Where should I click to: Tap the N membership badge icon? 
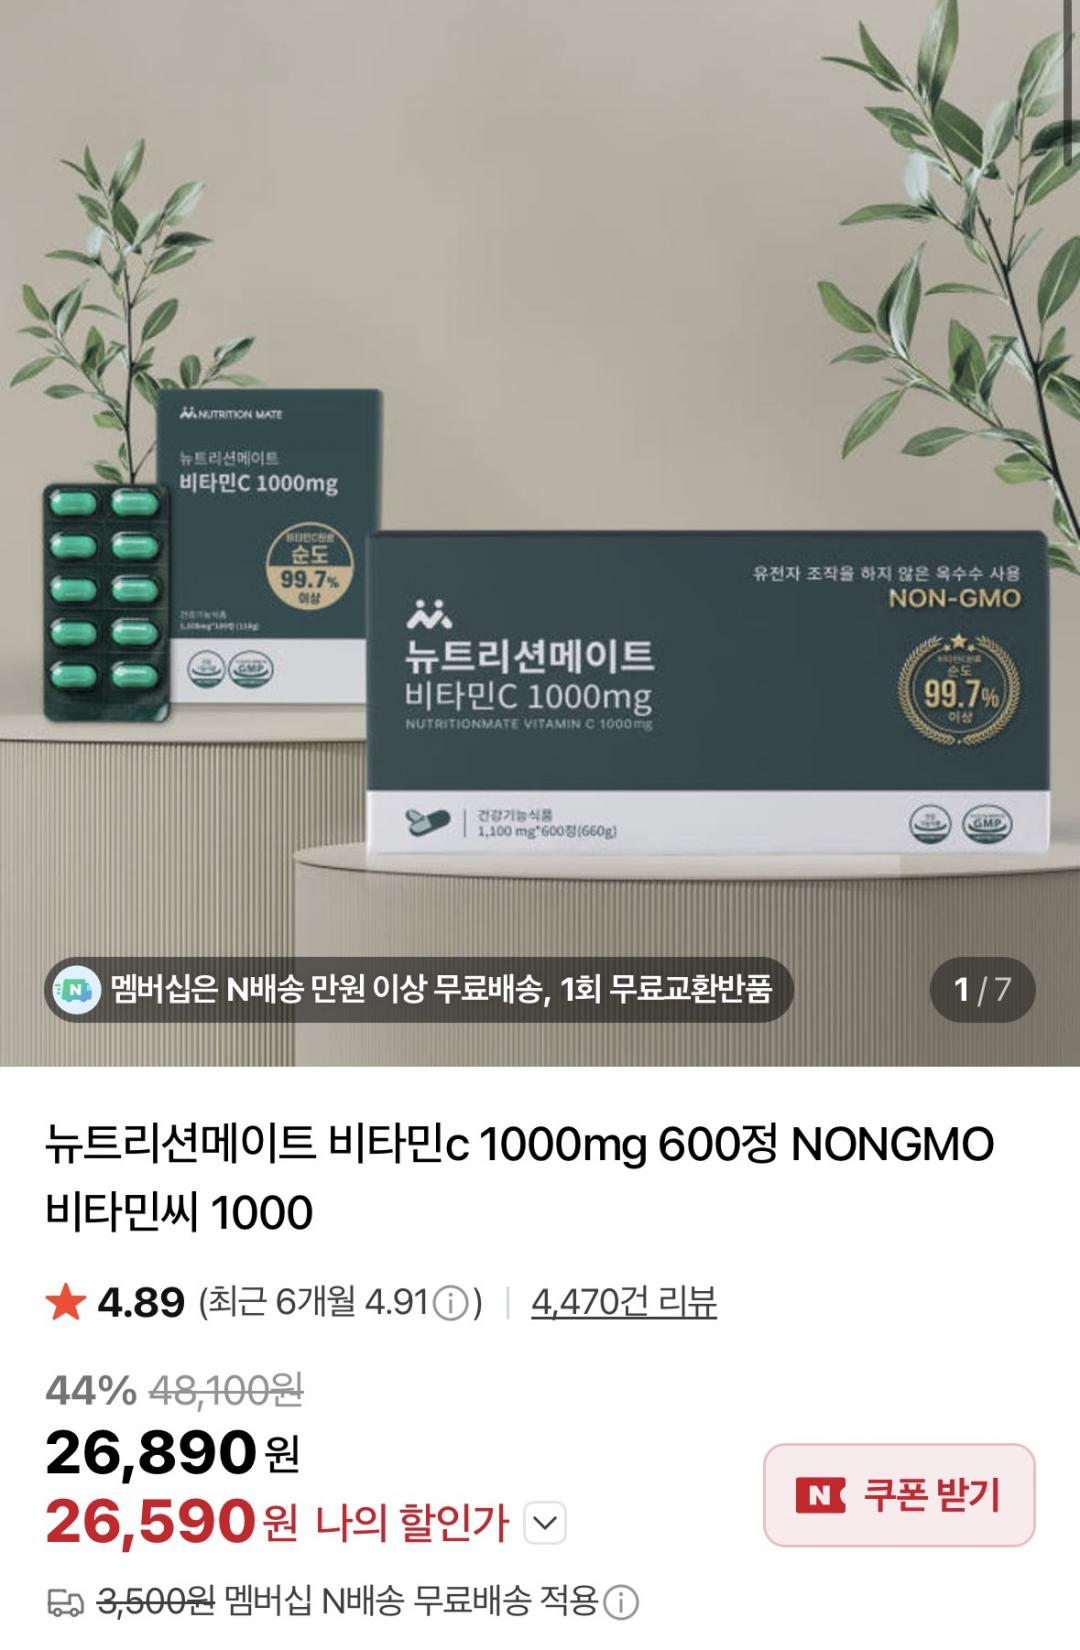tap(77, 990)
